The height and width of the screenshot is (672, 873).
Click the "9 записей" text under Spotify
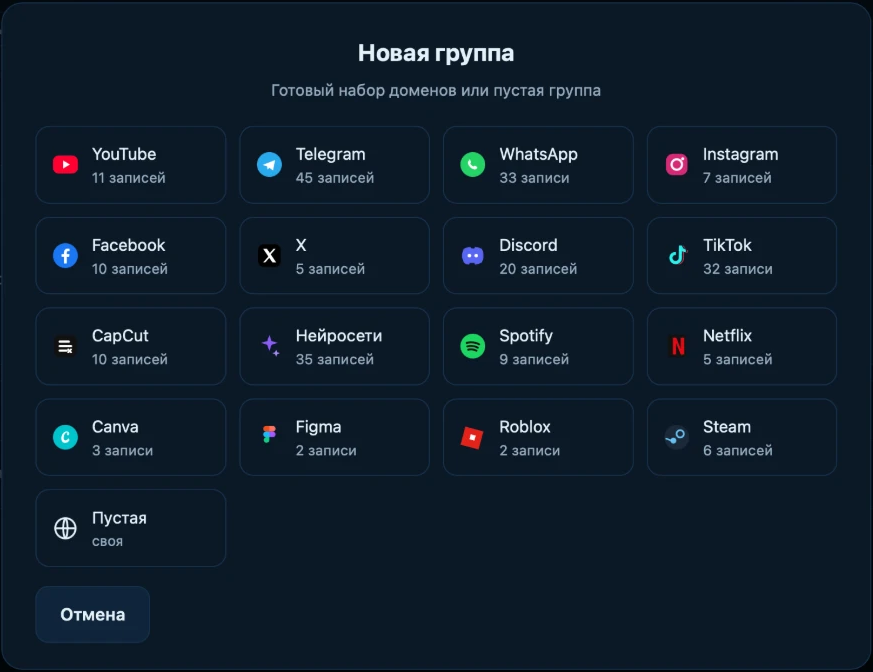pos(534,359)
